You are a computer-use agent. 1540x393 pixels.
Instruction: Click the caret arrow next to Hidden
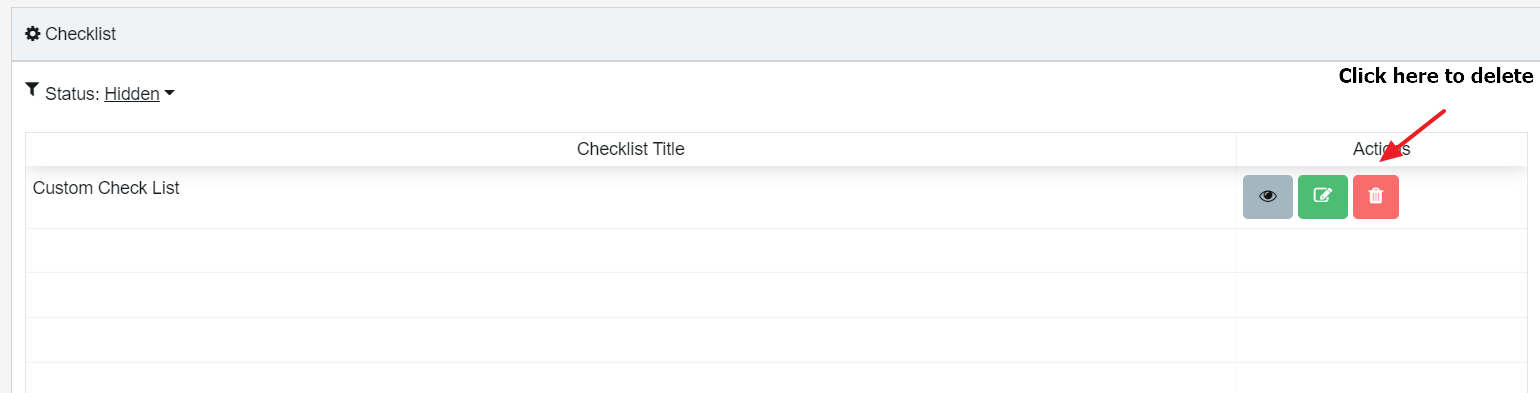(169, 94)
